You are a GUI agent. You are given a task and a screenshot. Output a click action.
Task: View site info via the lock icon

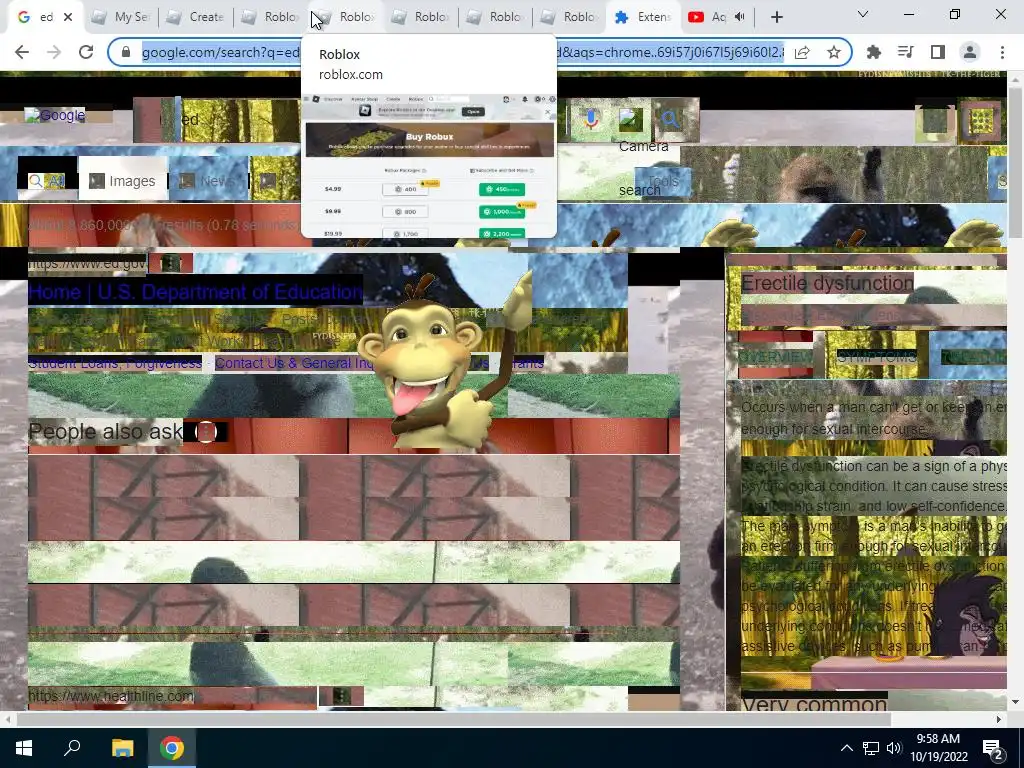point(126,52)
